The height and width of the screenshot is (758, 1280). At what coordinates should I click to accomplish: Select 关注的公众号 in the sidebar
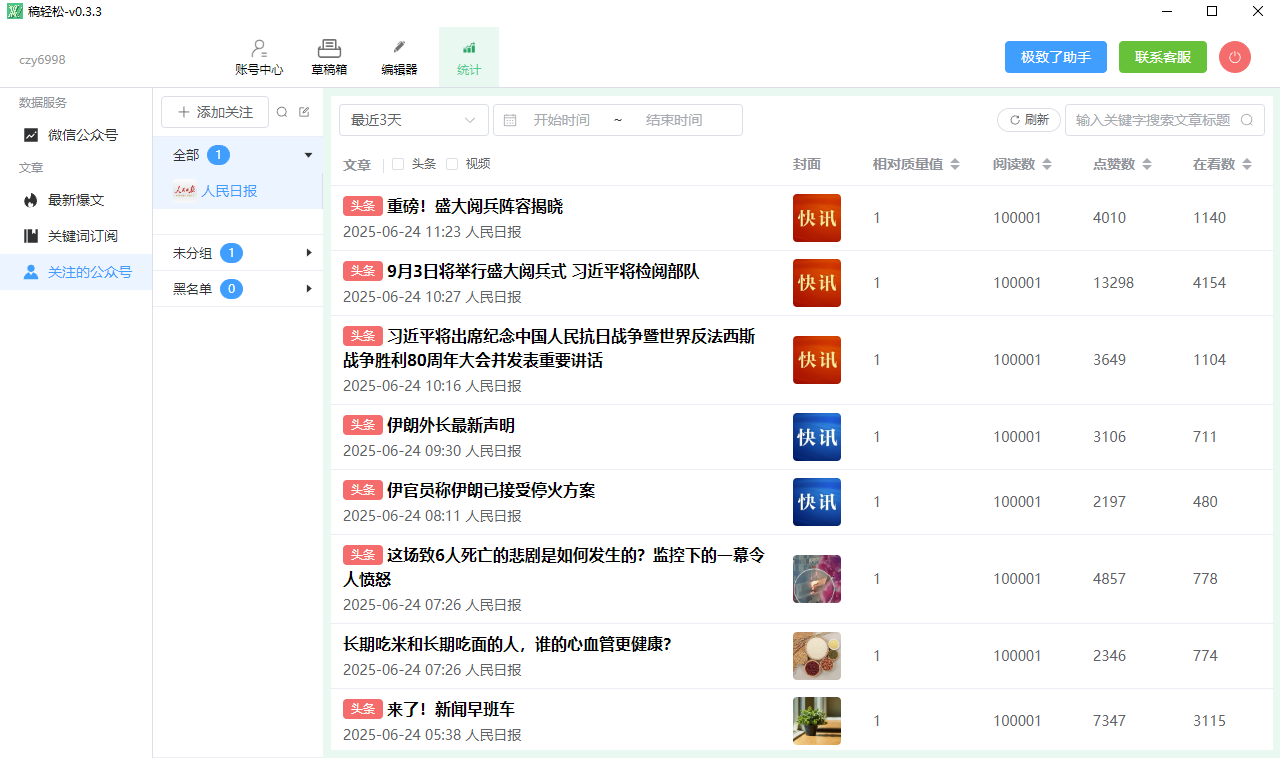point(76,272)
